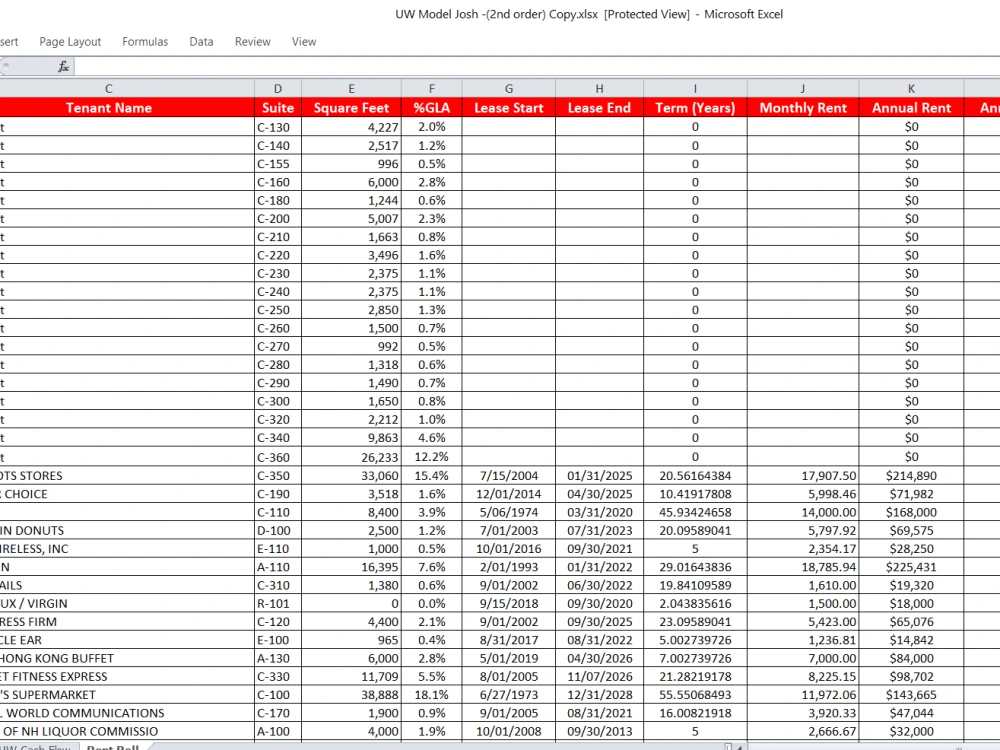
Task: Click the Lease End header cell
Action: click(599, 108)
